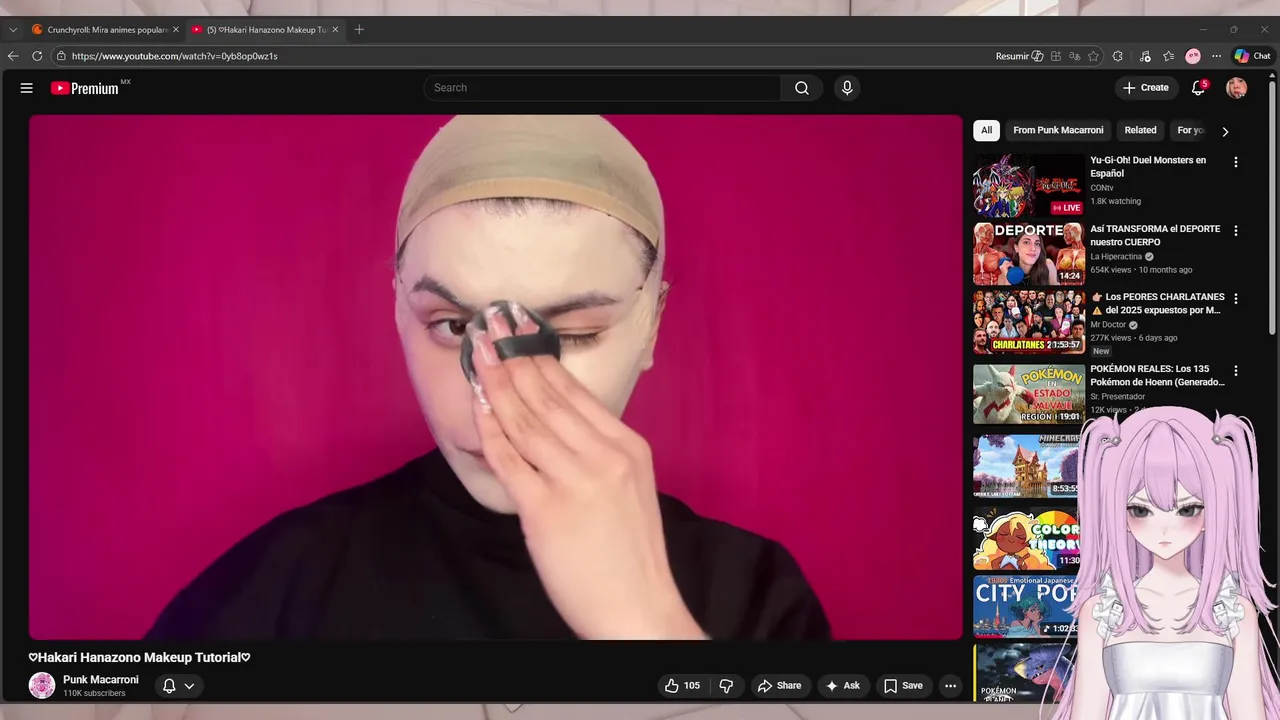Reload the page with refresh icon
The width and height of the screenshot is (1280, 720).
[37, 56]
